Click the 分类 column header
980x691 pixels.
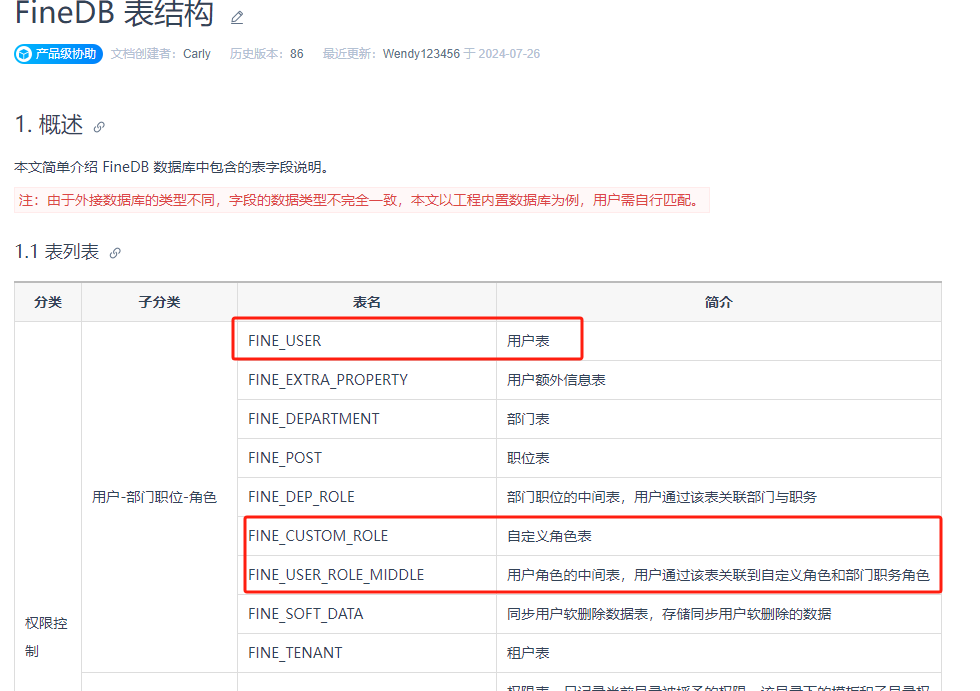(48, 302)
